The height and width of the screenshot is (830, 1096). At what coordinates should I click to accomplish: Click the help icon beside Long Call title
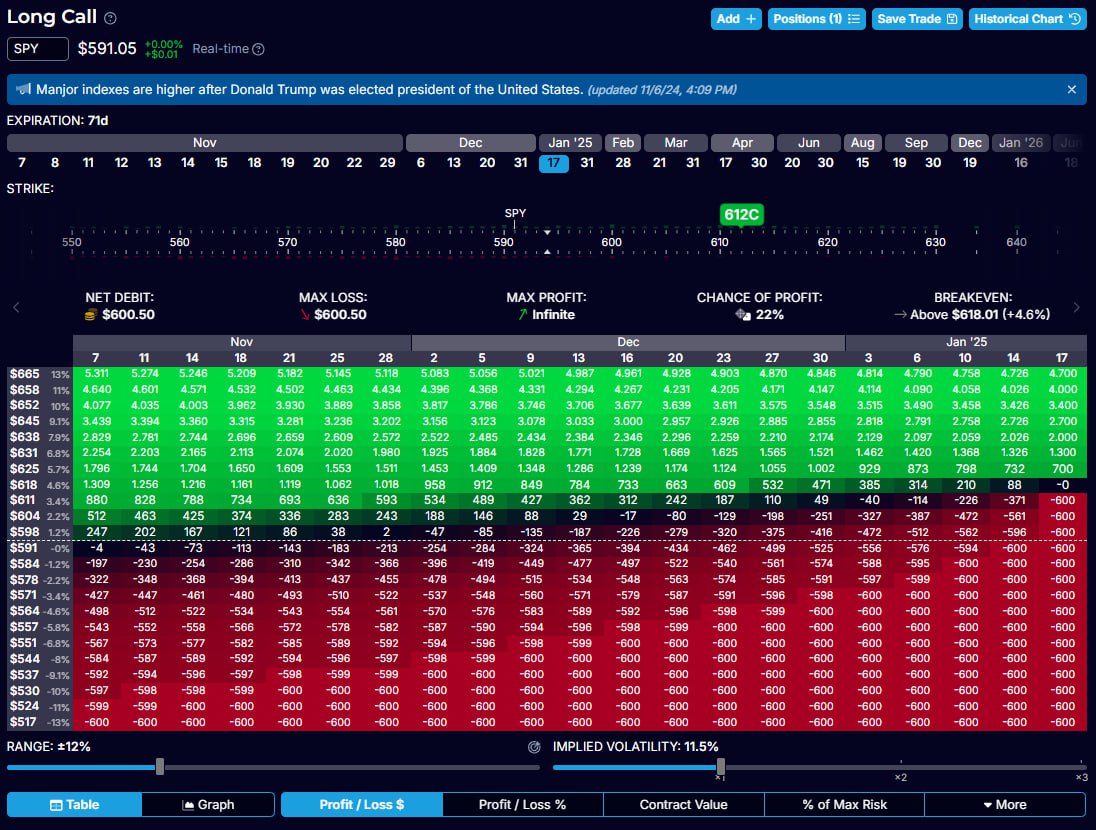click(110, 18)
